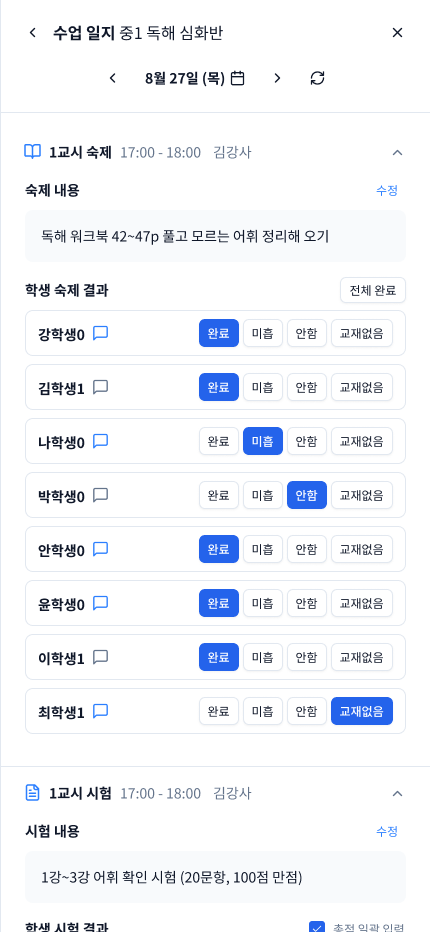Close the 수업 일지 panel
430x932 pixels.
(x=397, y=32)
